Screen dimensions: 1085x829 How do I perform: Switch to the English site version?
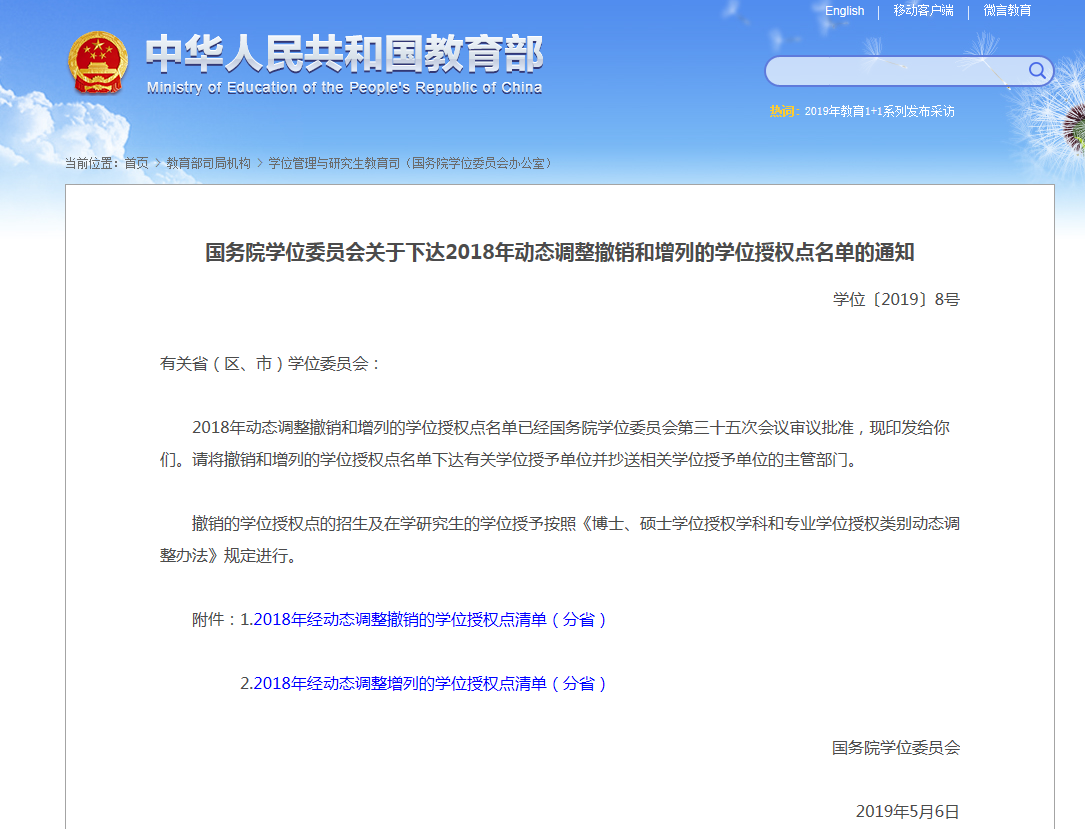844,11
